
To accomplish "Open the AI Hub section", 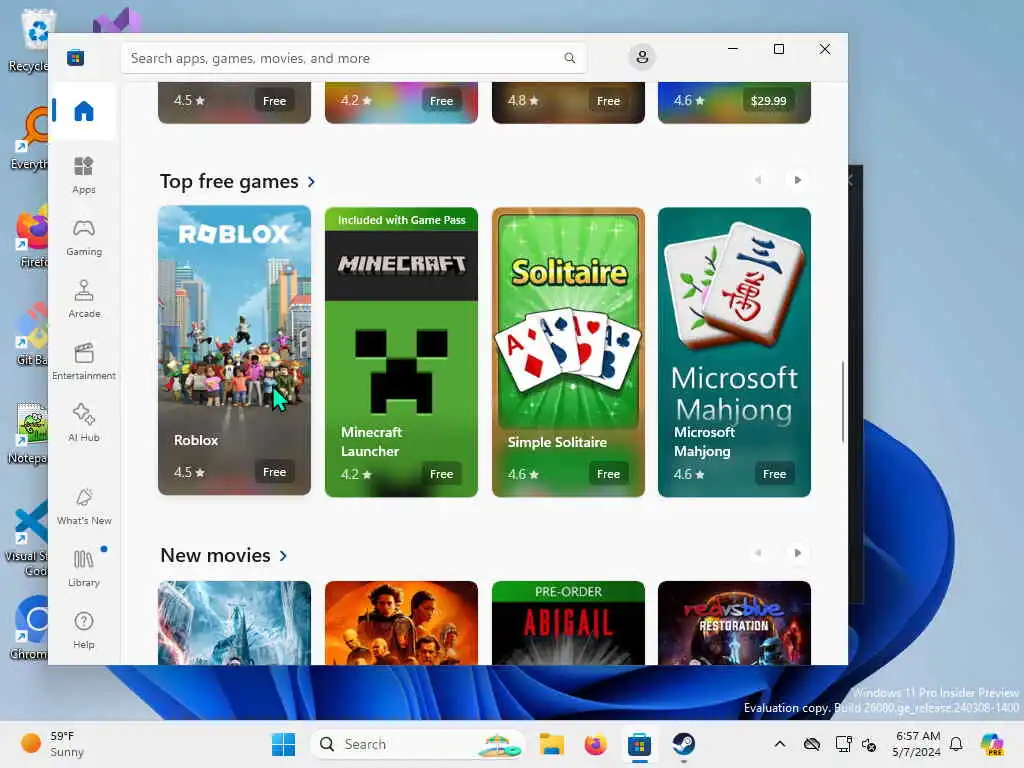I will point(84,423).
